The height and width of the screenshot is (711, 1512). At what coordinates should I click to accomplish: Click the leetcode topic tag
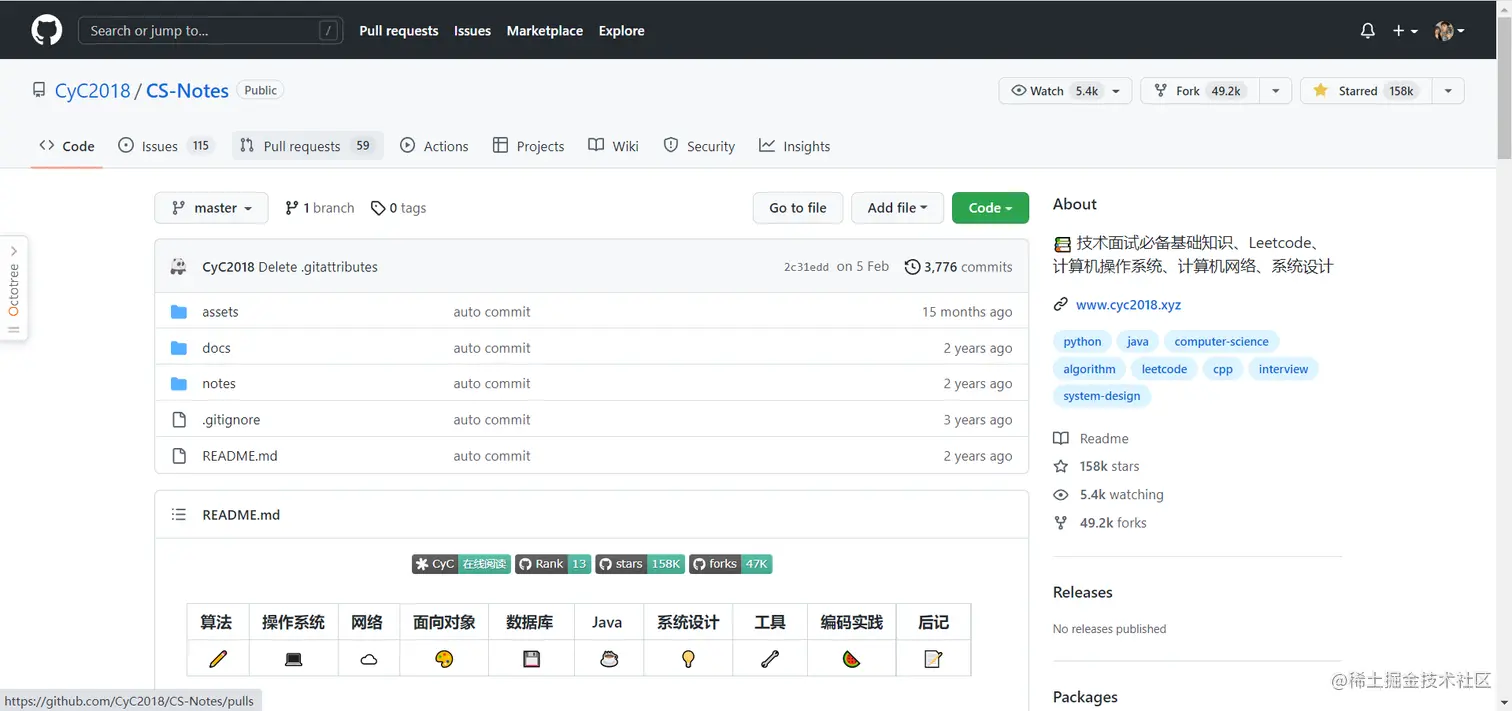click(1164, 369)
